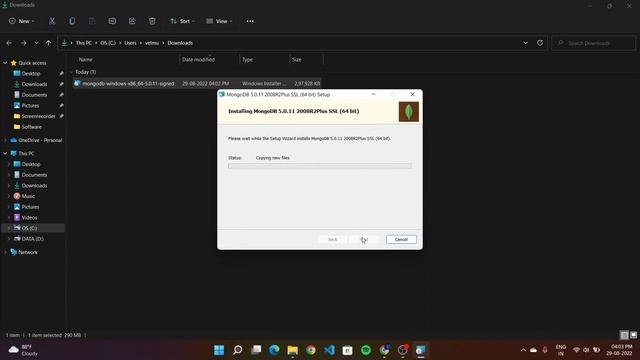This screenshot has height=360, width=640.
Task: Go forward using the Forward arrow
Action: coord(23,43)
